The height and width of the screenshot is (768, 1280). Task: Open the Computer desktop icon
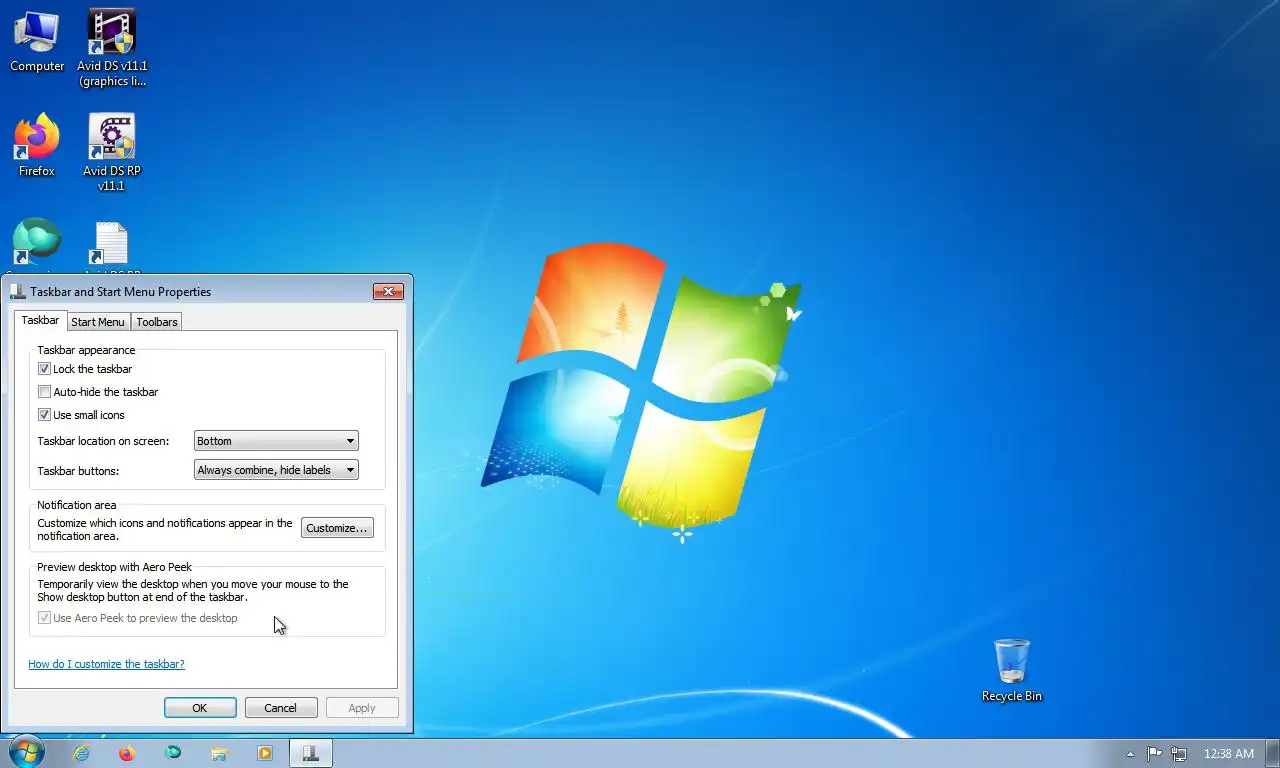click(37, 42)
